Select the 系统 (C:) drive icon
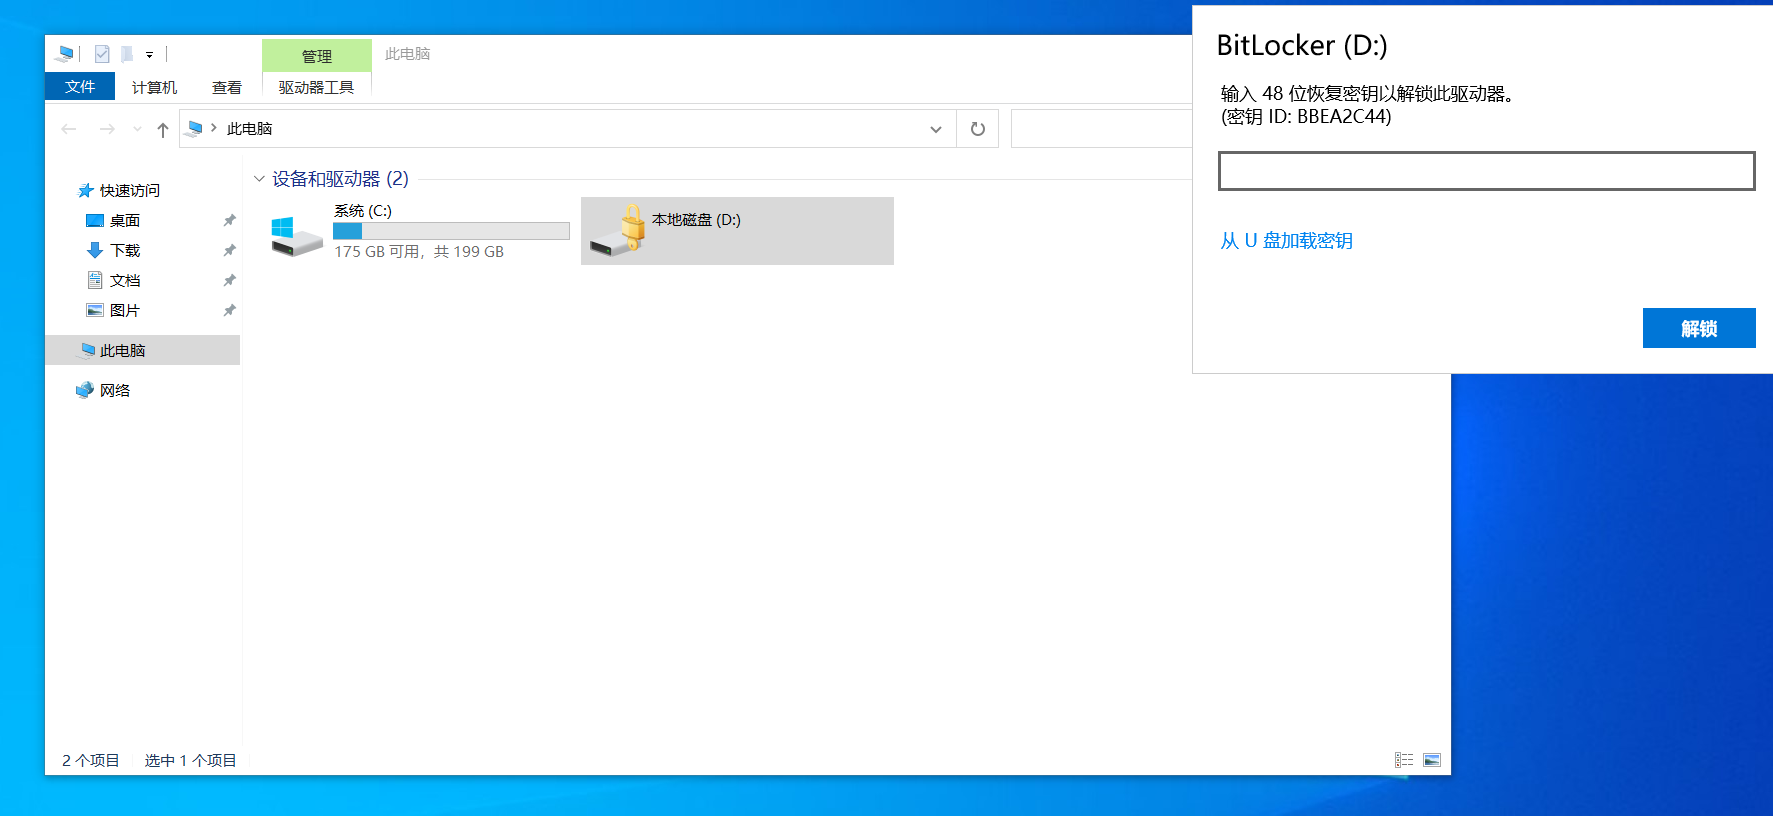Image resolution: width=1773 pixels, height=816 pixels. pyautogui.click(x=296, y=235)
